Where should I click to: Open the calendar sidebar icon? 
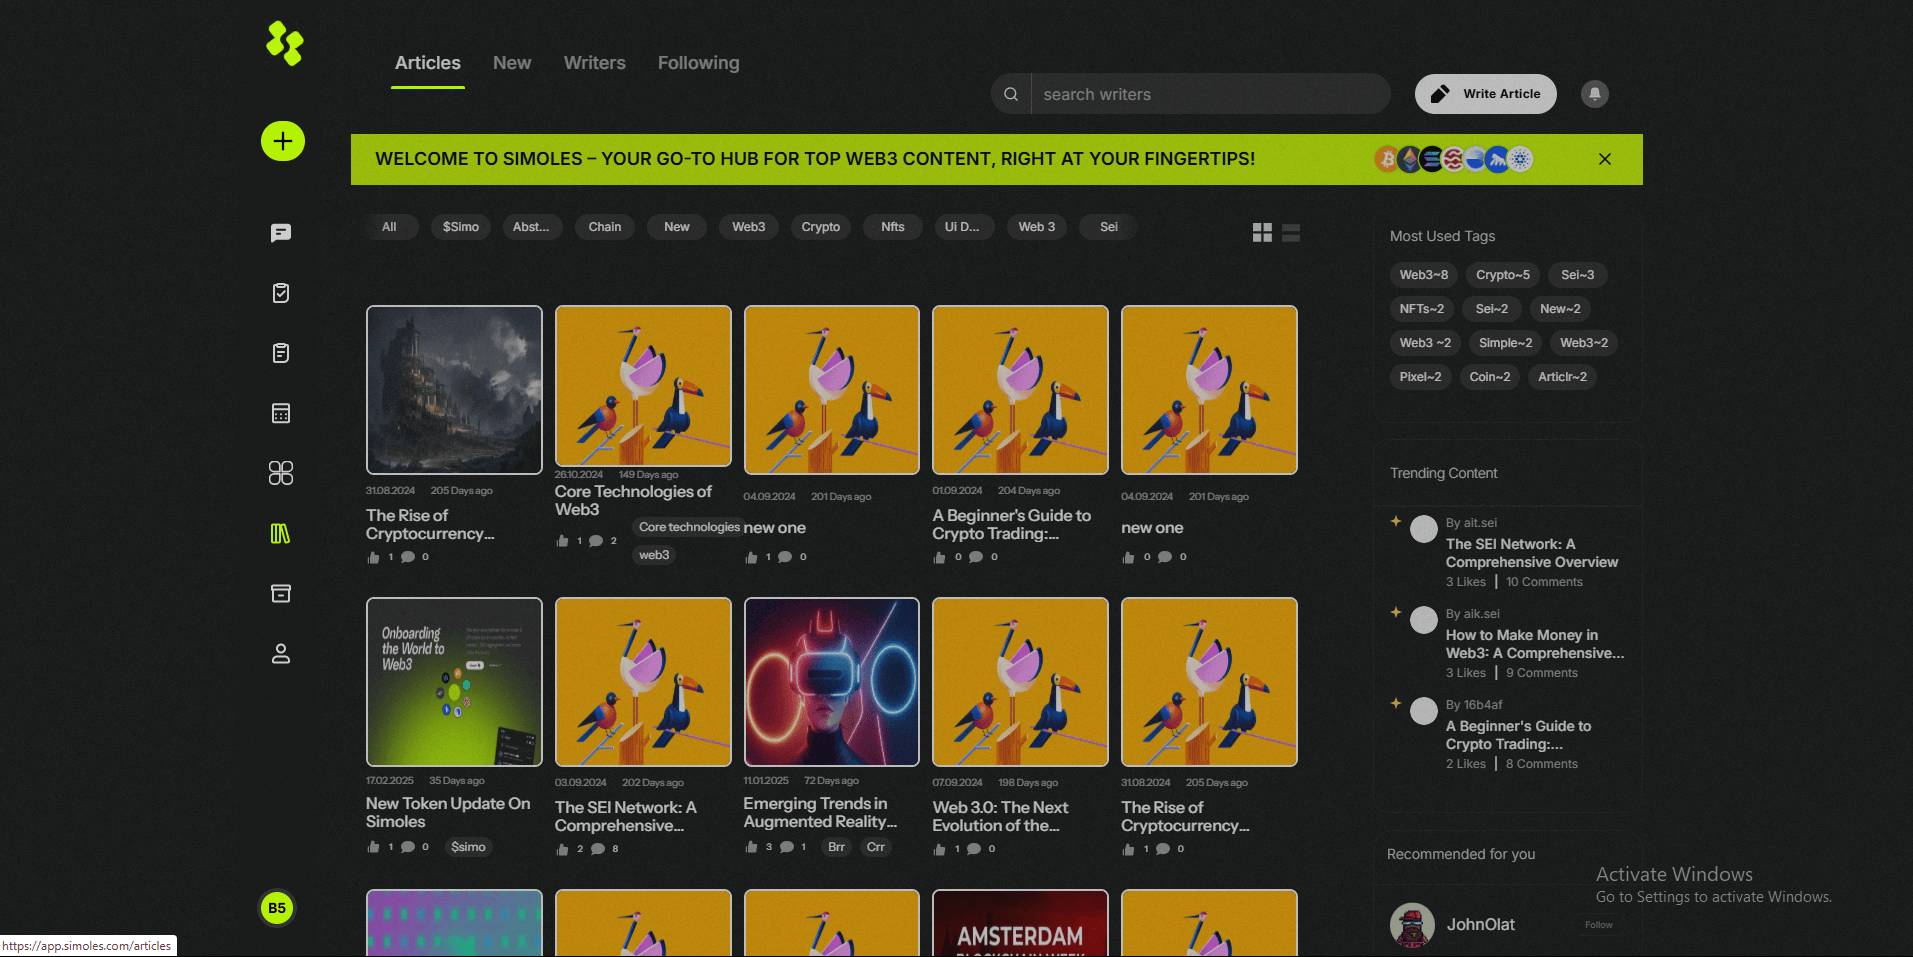(281, 413)
